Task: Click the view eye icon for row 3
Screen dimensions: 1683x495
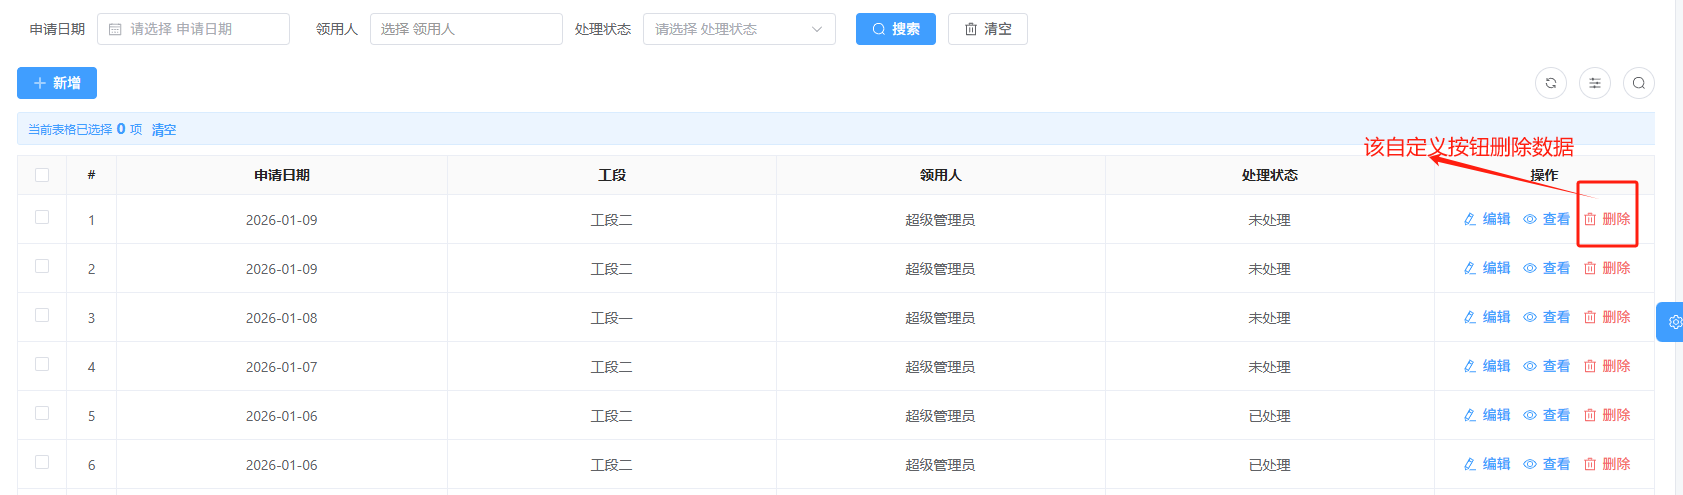Action: 1530,317
